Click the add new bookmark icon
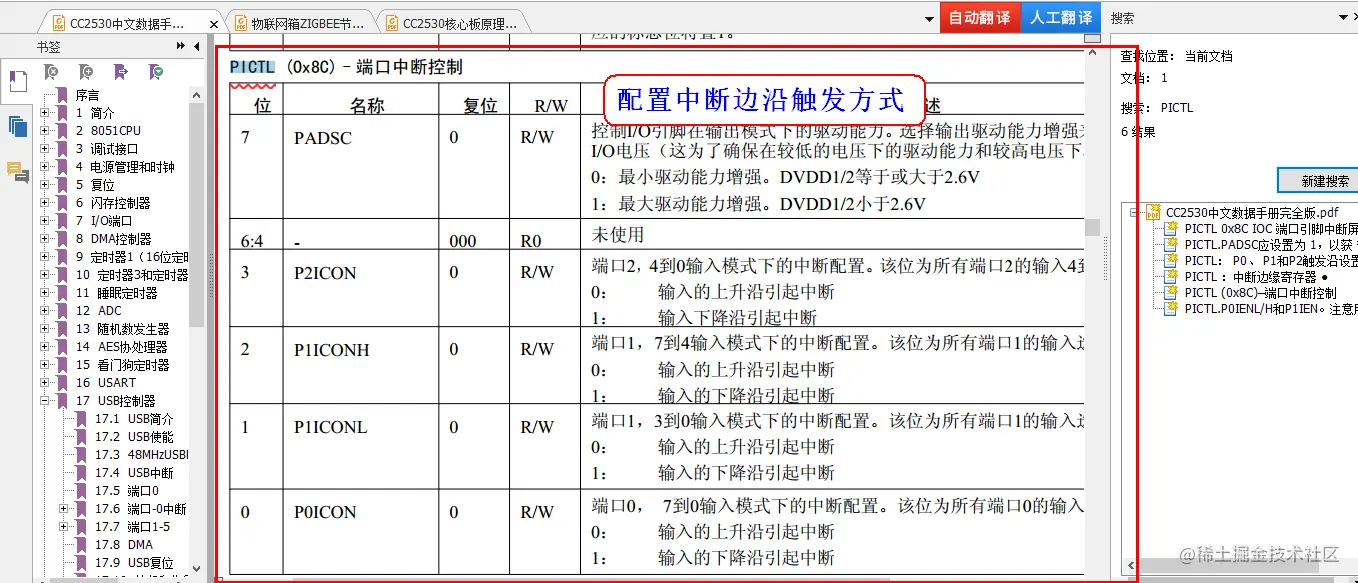1358x583 pixels. point(86,72)
